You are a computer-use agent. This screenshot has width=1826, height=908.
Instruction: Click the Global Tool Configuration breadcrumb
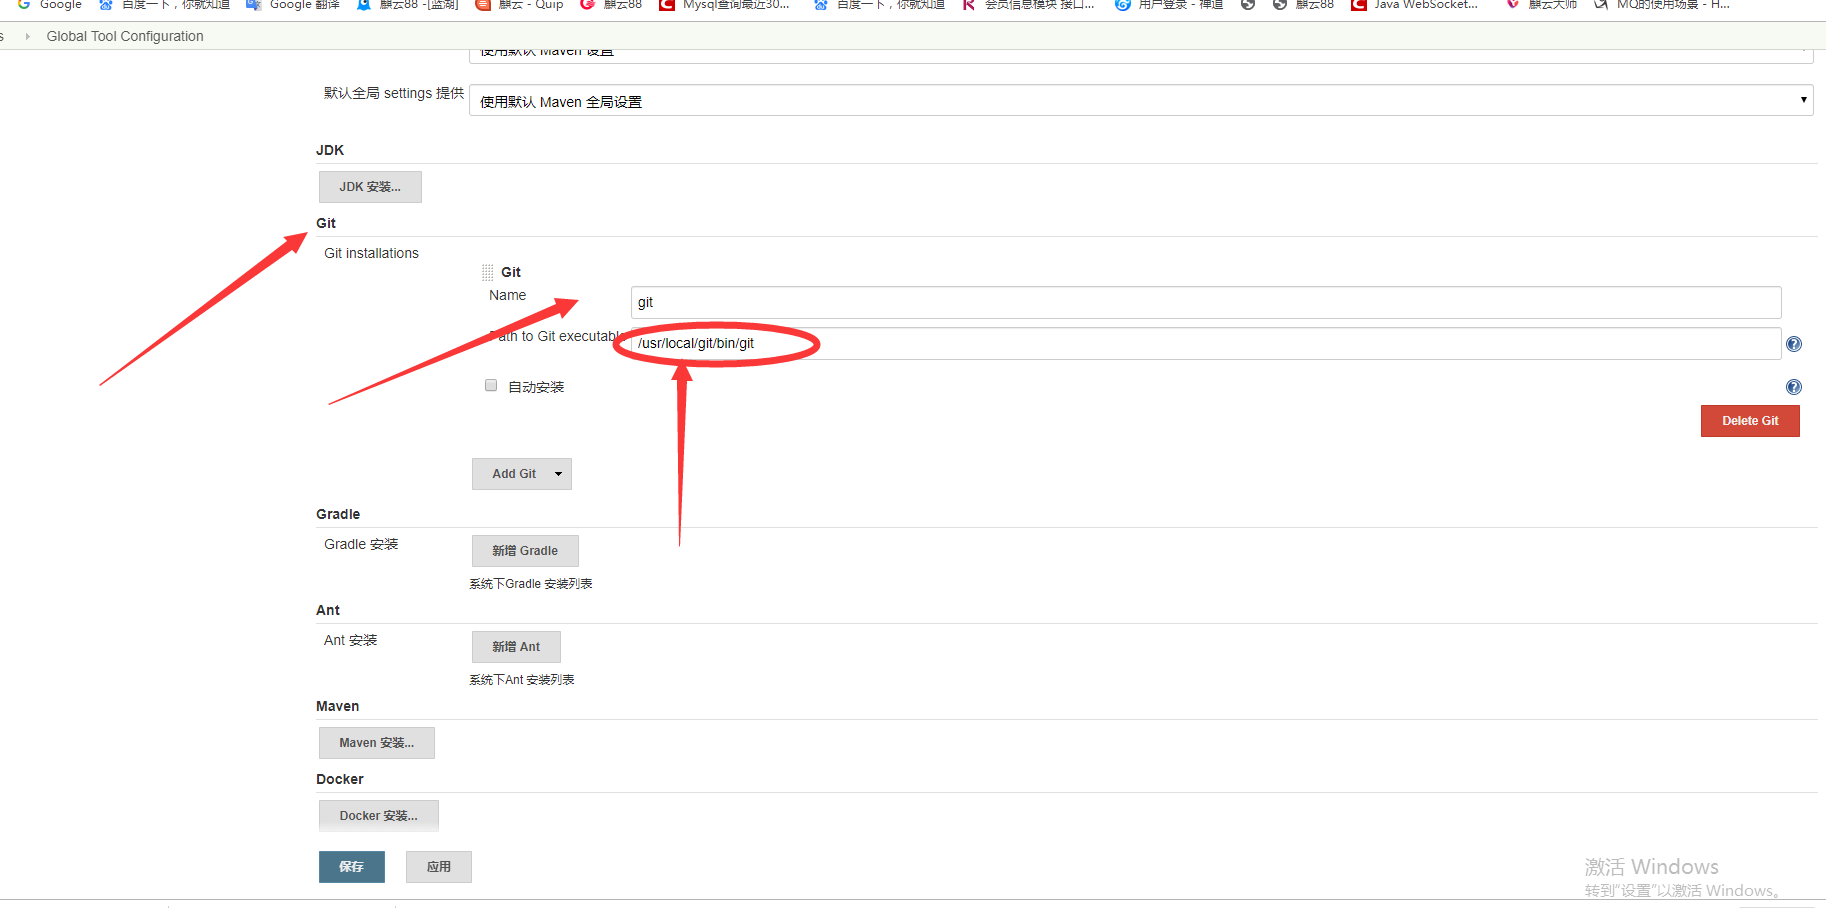click(124, 36)
